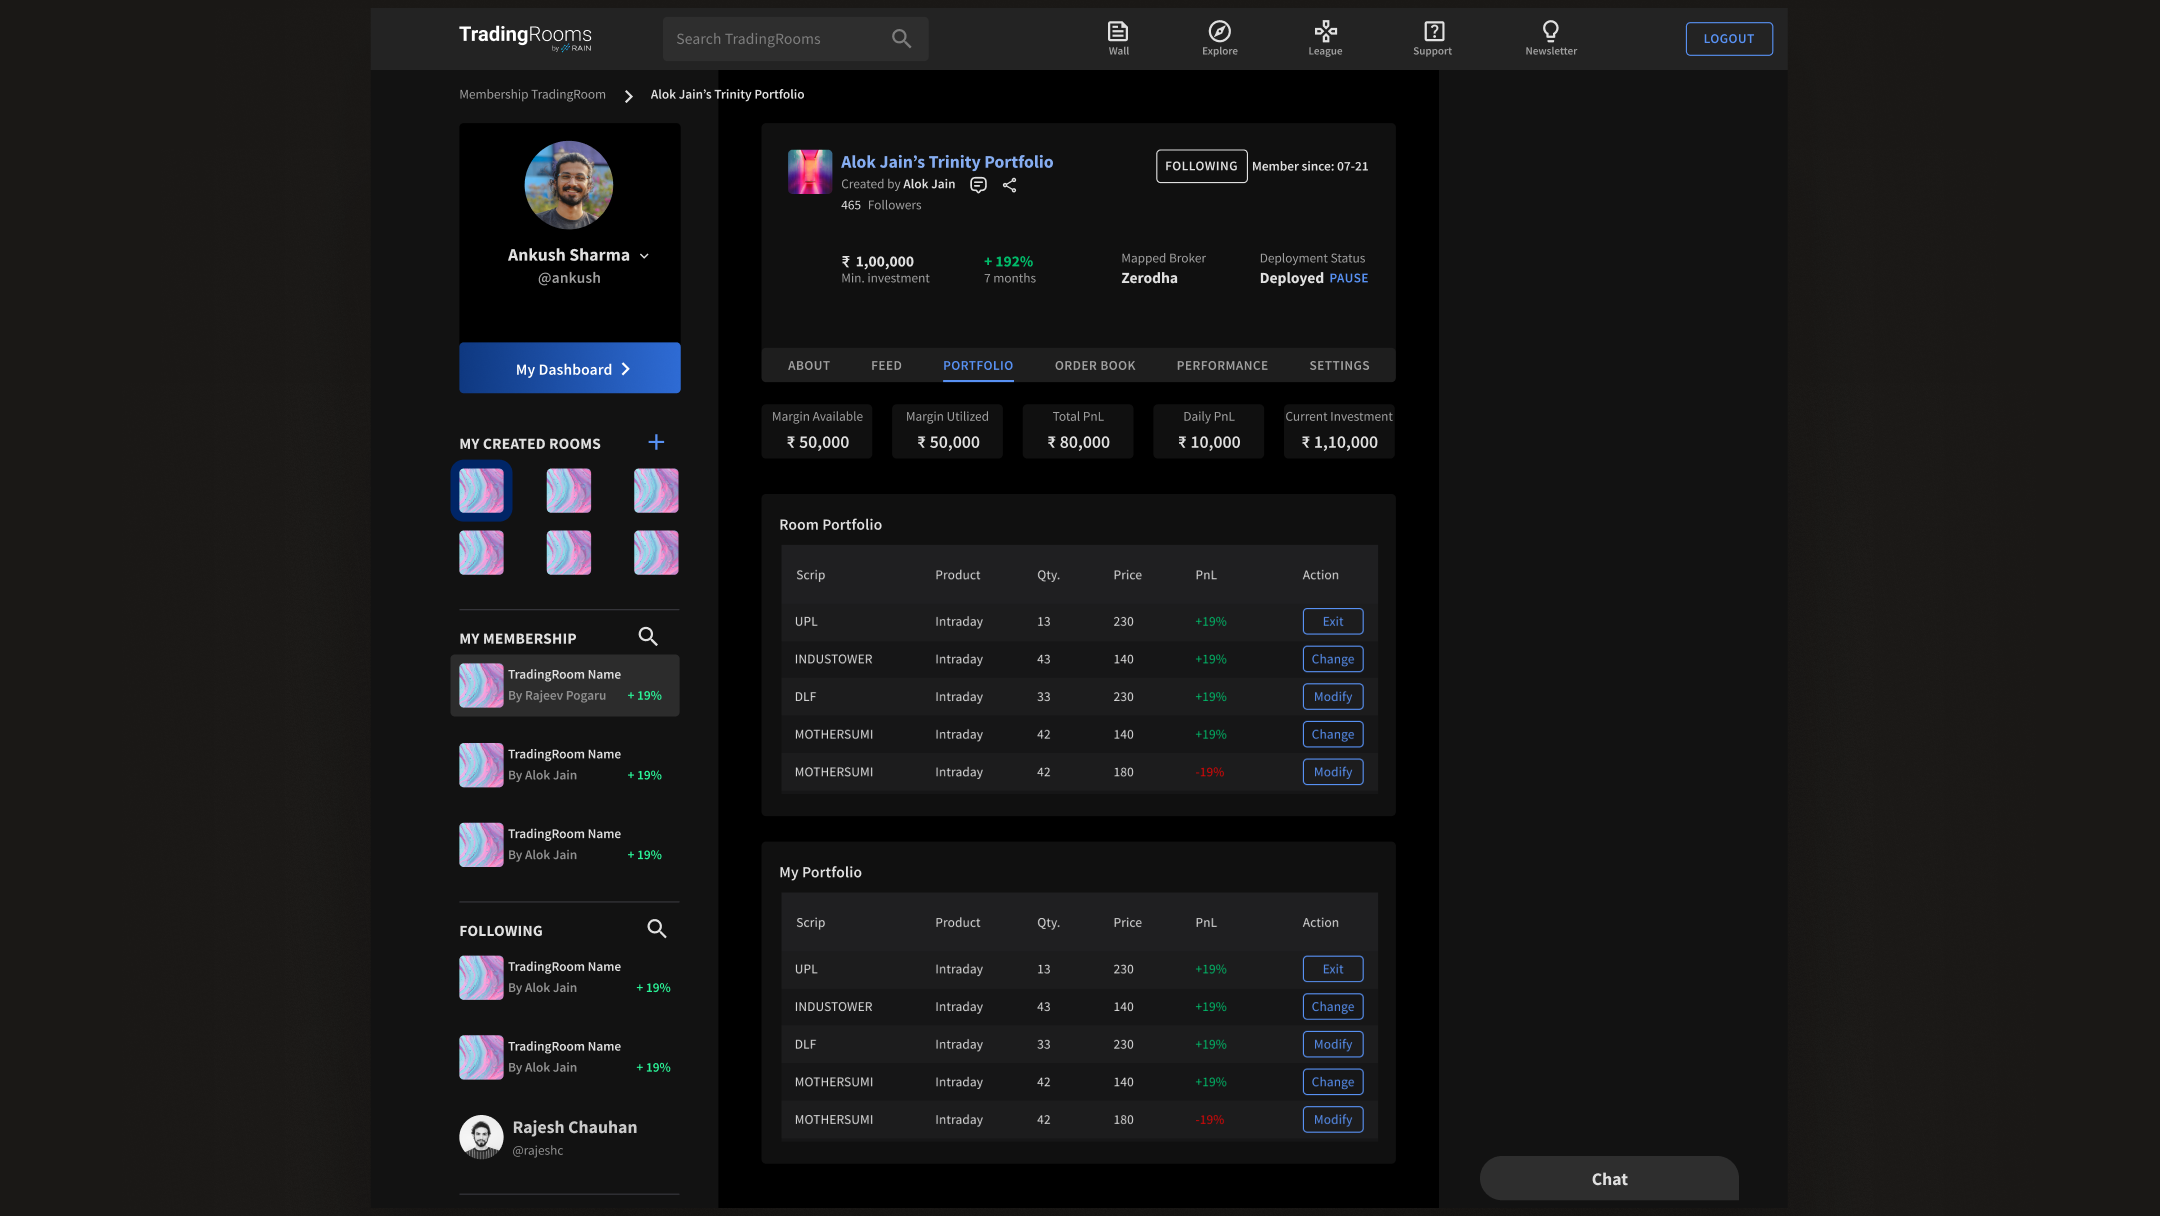
Task: Click Zerodha mapped broker text
Action: pyautogui.click(x=1149, y=279)
